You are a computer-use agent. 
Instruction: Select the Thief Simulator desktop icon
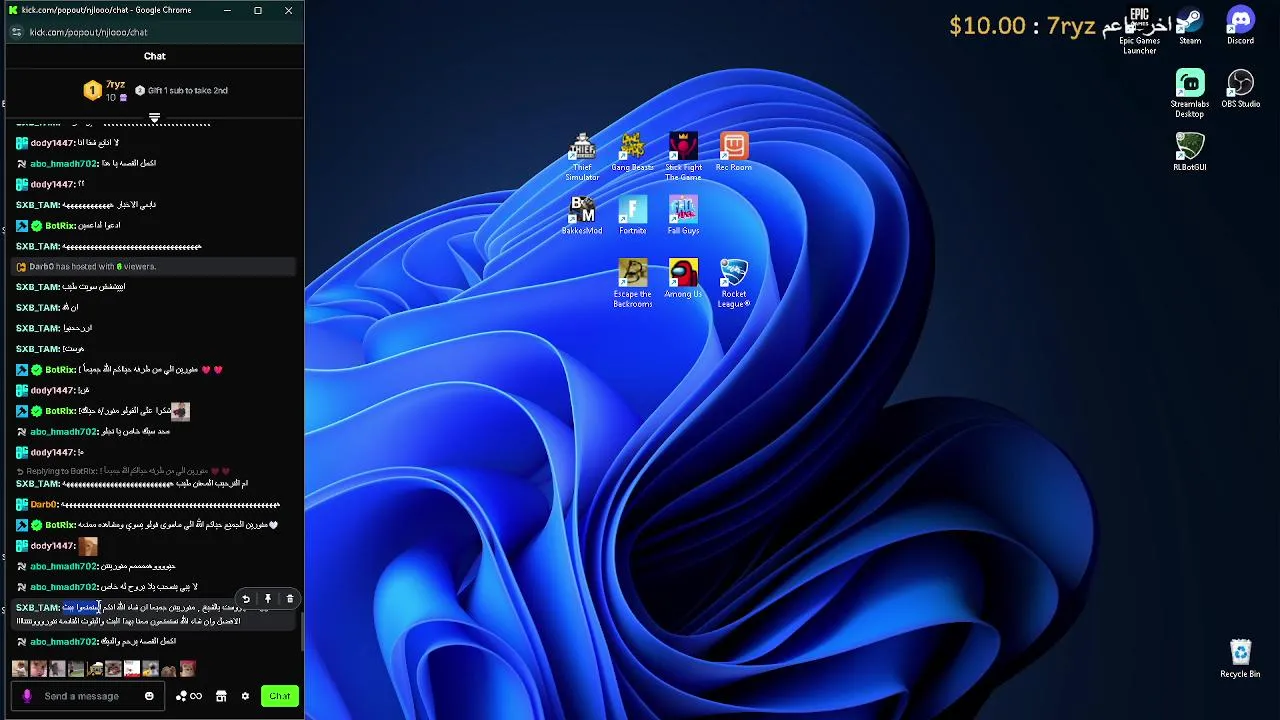582,157
